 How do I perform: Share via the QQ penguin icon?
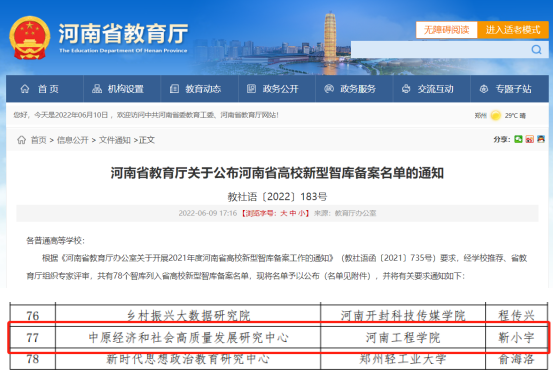(x=541, y=139)
